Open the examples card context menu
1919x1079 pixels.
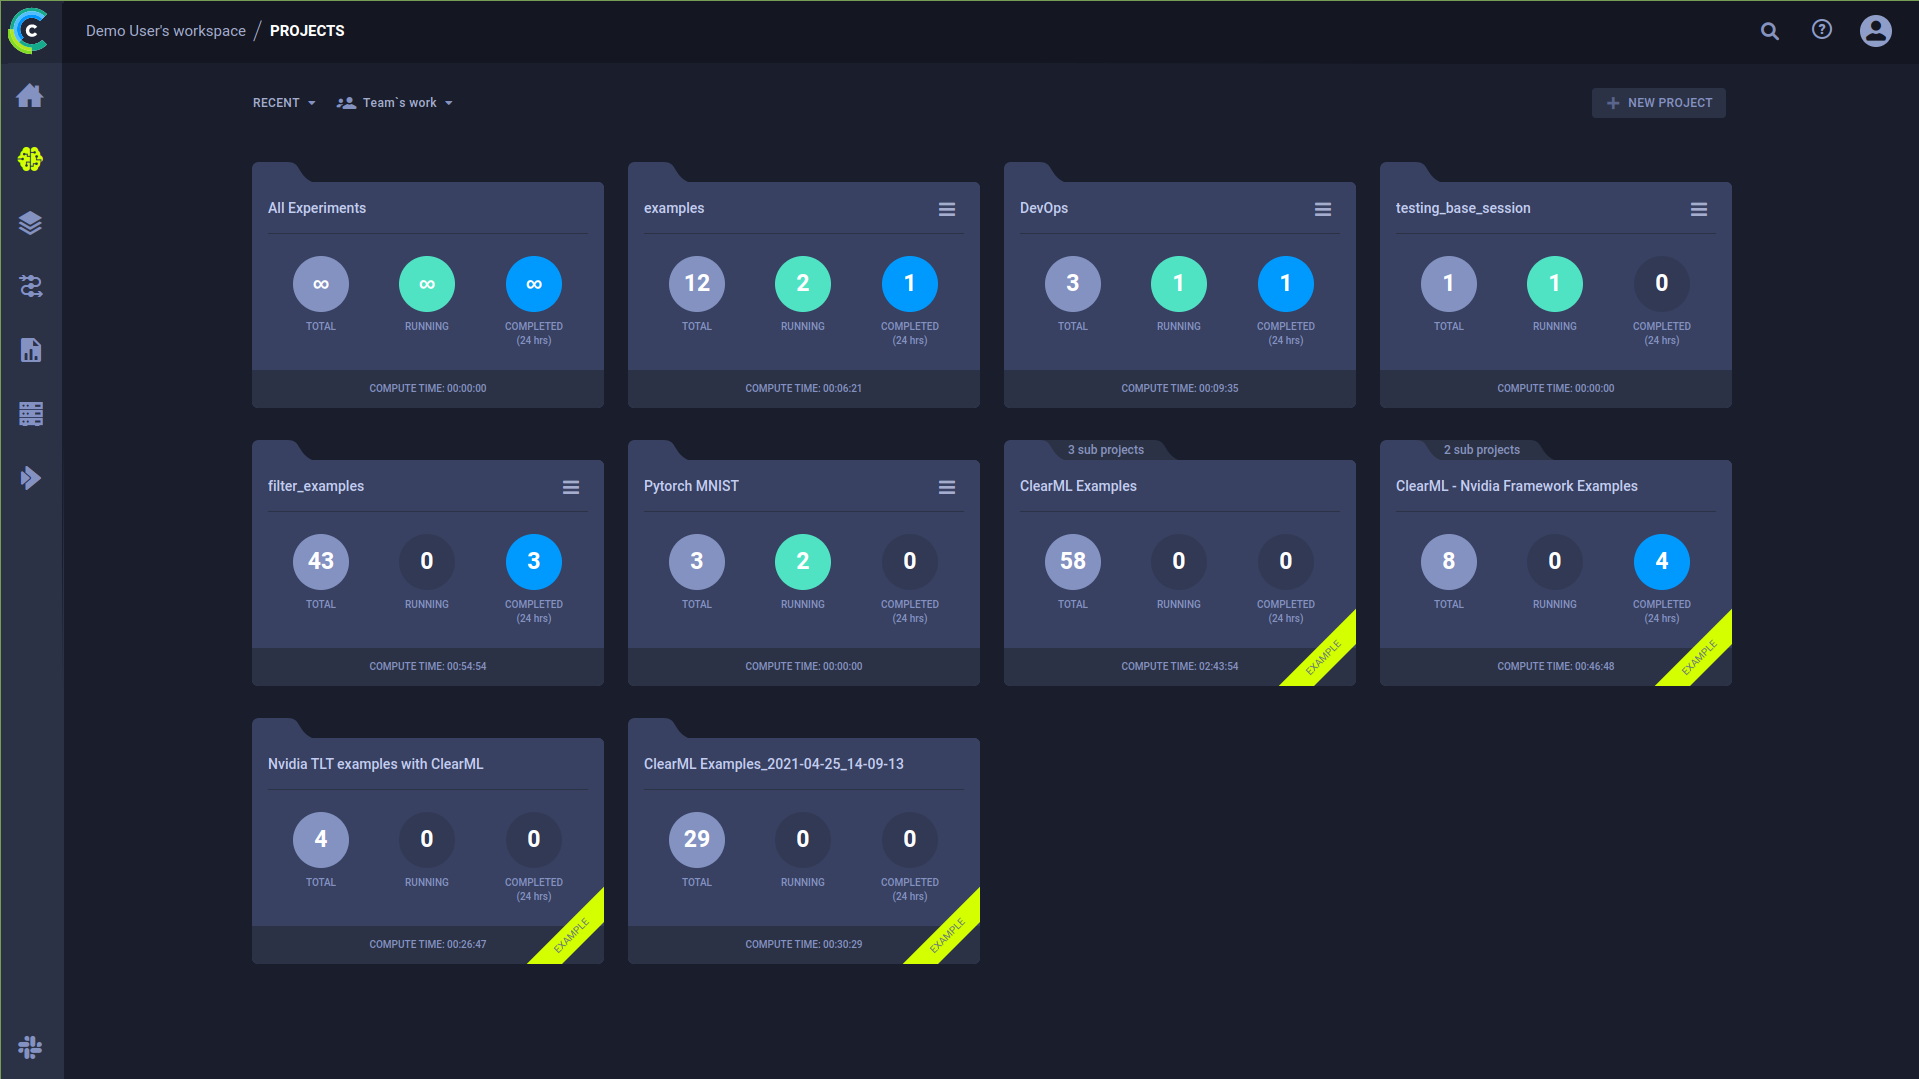[x=946, y=209]
